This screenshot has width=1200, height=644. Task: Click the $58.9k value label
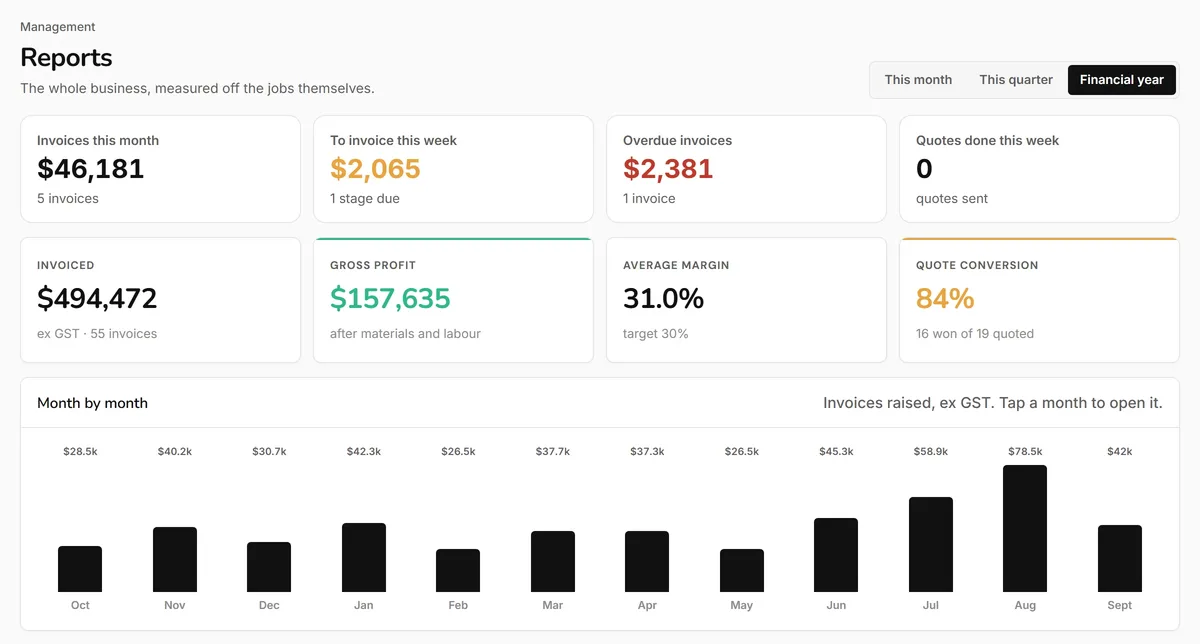[931, 452]
